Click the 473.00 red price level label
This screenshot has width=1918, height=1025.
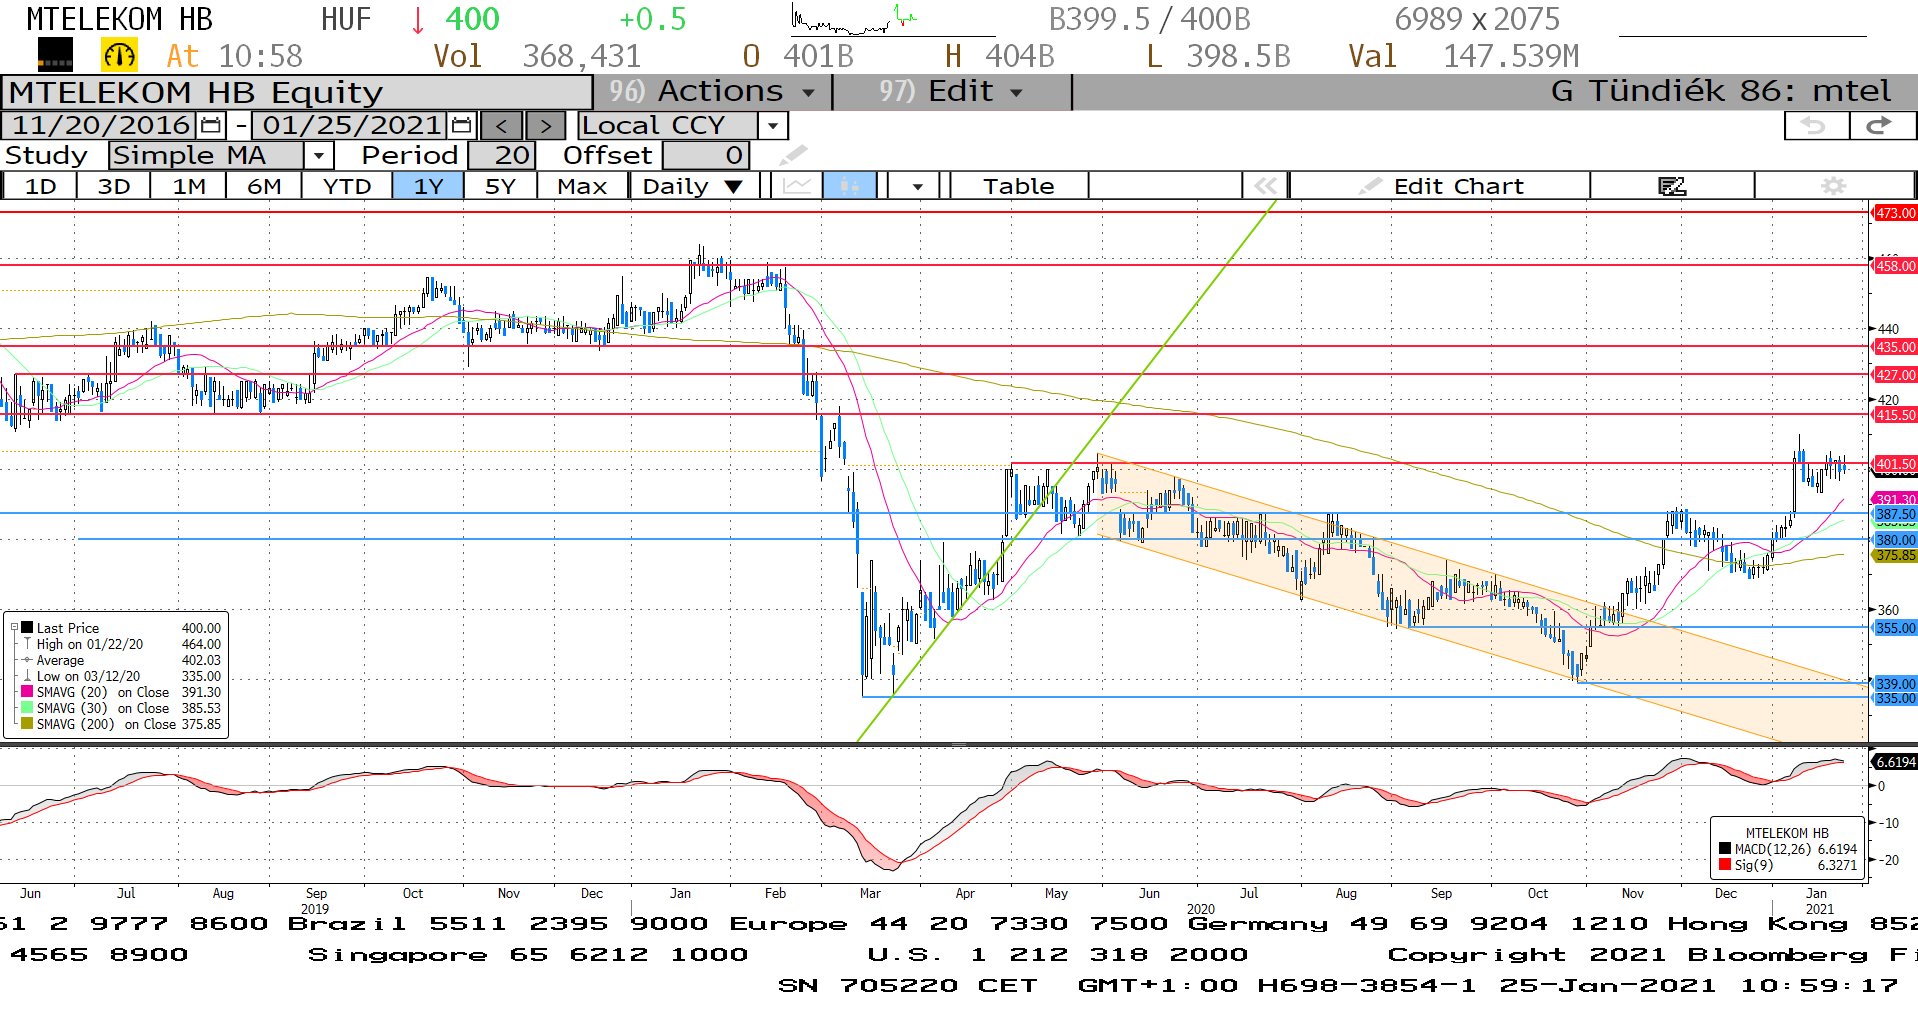tap(1894, 213)
